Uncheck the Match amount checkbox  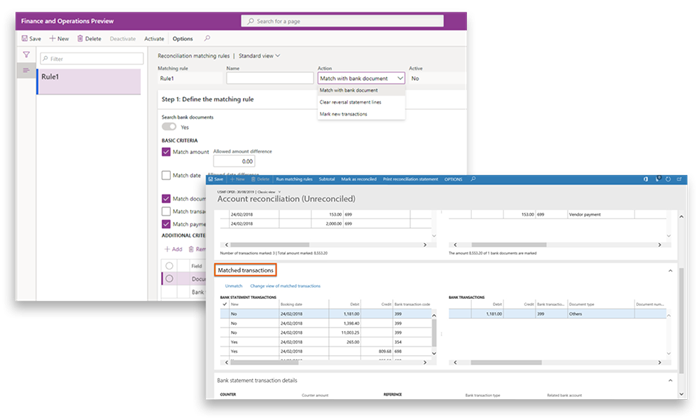tap(166, 151)
